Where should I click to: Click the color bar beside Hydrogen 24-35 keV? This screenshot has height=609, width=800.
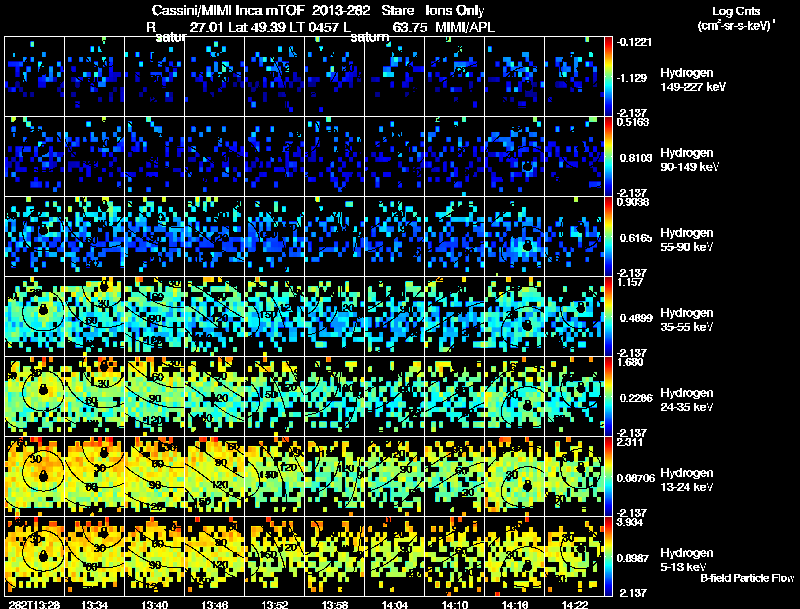tap(608, 397)
